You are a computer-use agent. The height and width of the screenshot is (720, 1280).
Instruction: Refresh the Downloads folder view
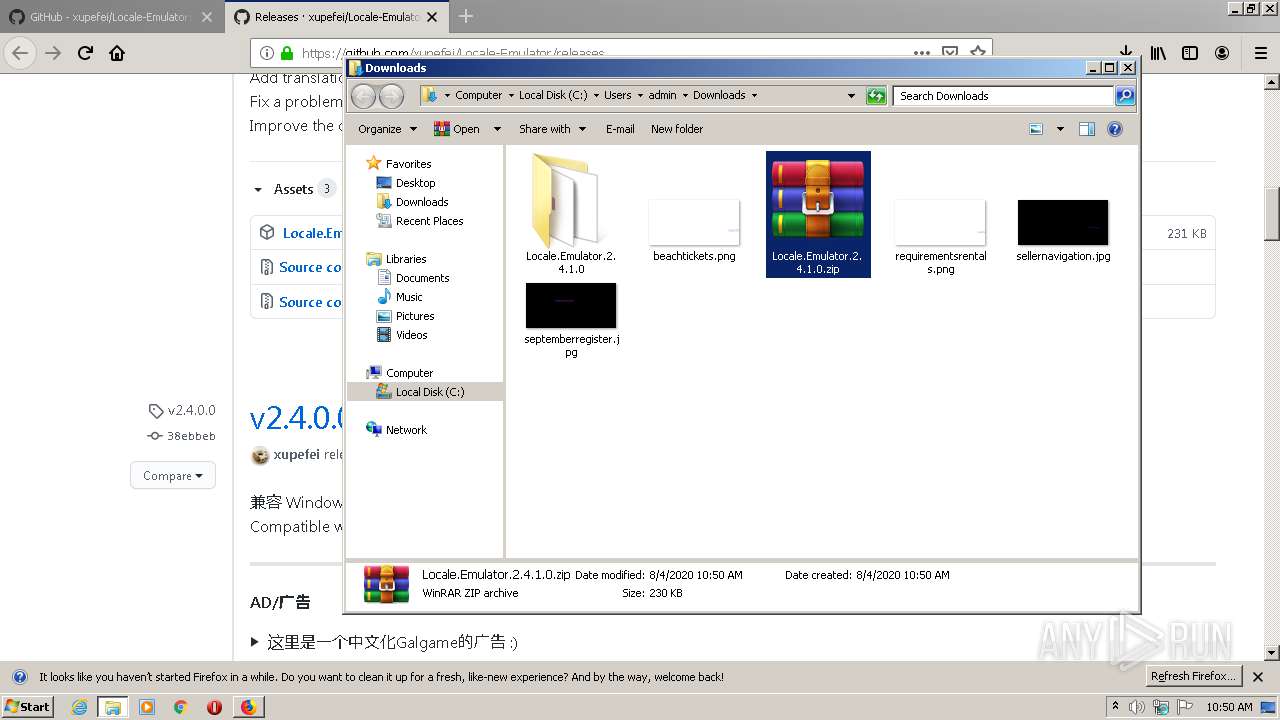(x=876, y=96)
